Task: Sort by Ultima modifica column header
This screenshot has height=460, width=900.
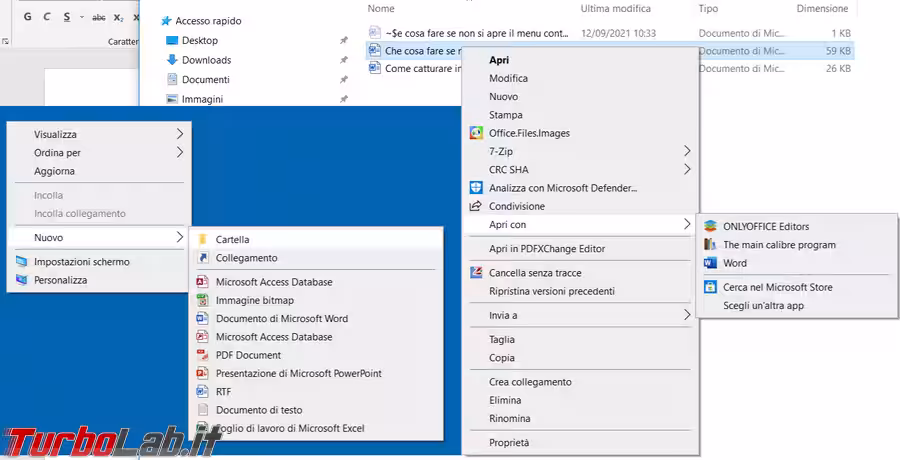Action: coord(616,8)
